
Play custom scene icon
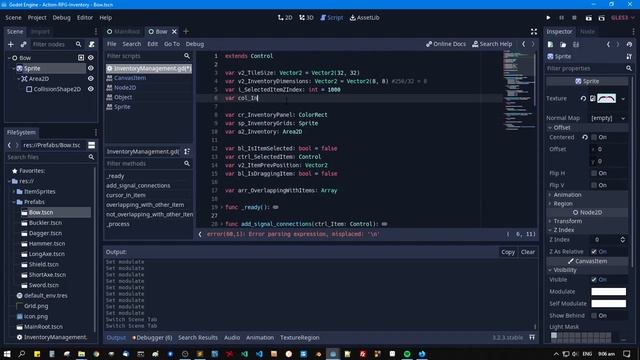pos(602,18)
